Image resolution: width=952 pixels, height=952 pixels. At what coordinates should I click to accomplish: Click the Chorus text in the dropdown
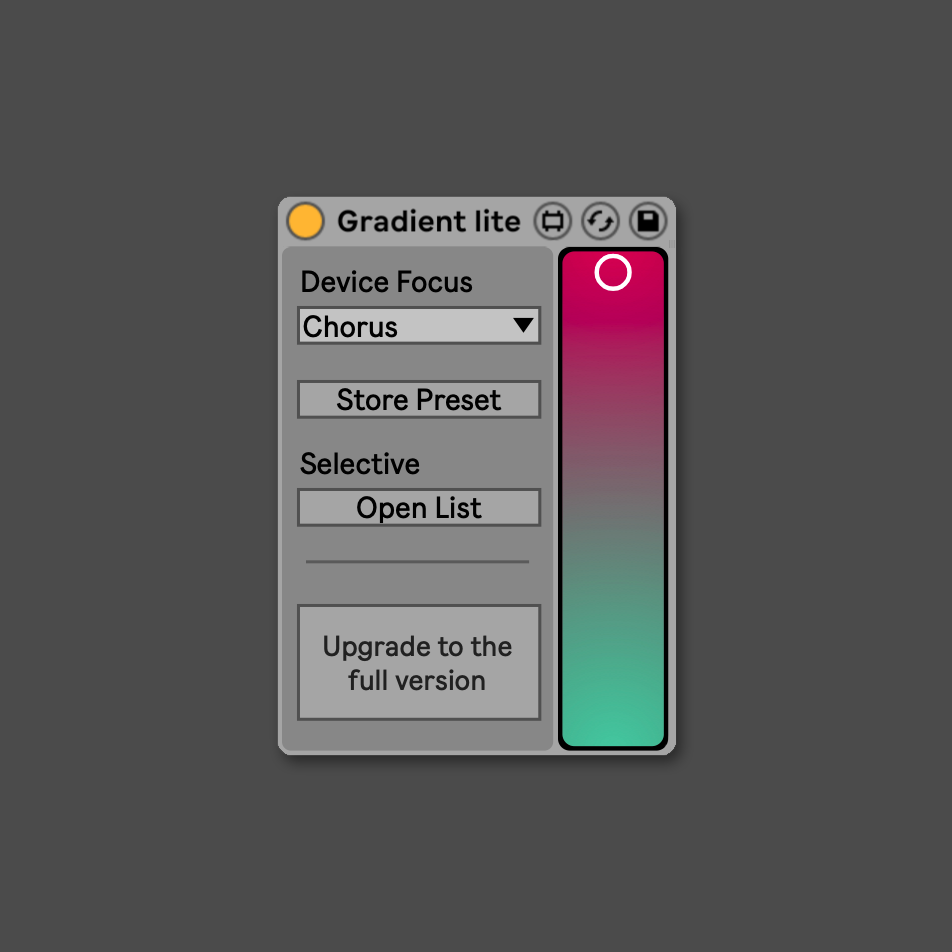(x=351, y=327)
